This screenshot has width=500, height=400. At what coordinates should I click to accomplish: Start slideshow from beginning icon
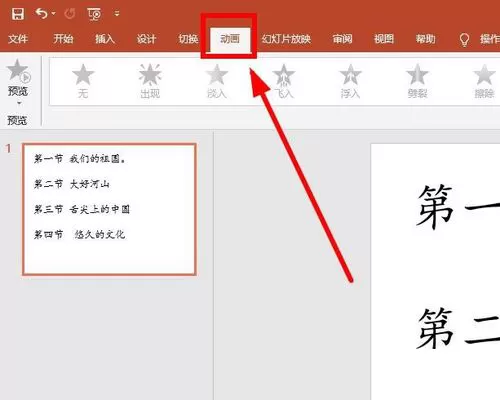[x=94, y=14]
